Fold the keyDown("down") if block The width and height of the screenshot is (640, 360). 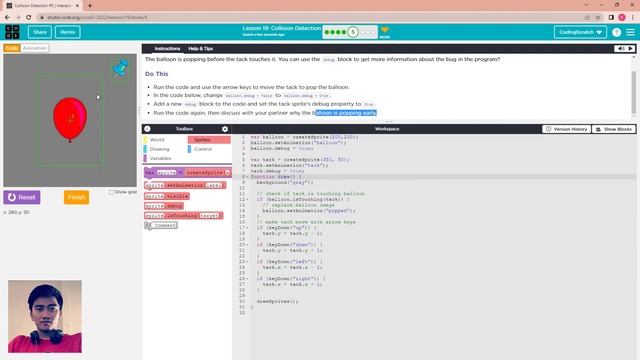247,245
